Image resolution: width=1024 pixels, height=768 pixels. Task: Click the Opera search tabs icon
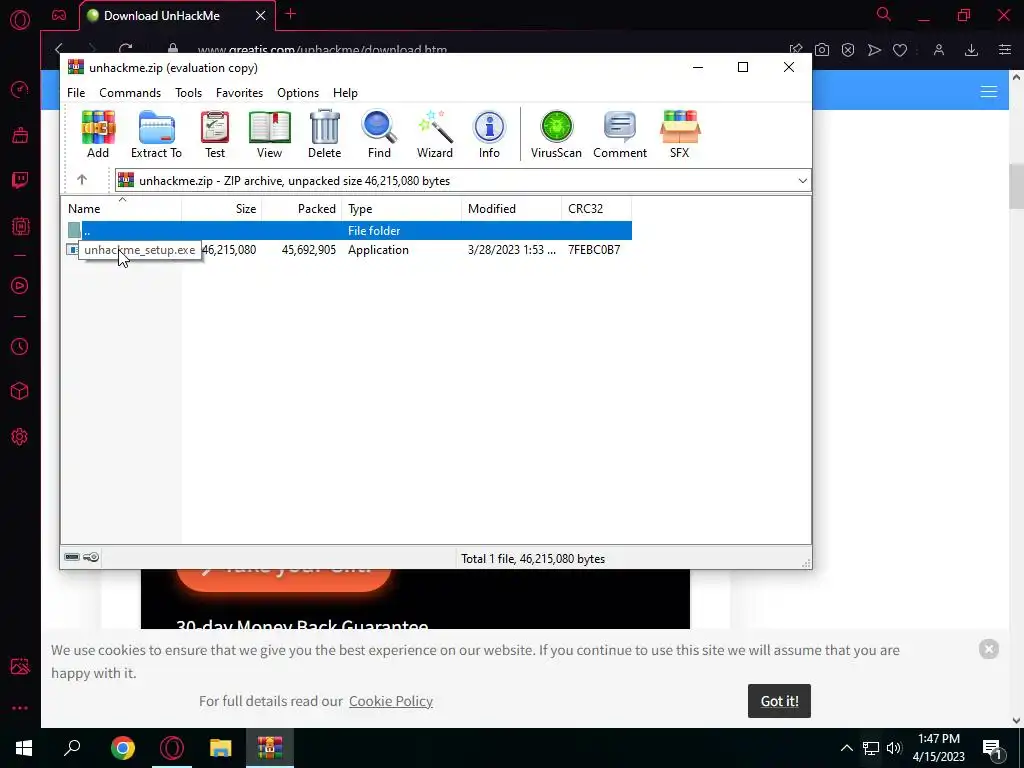883,14
